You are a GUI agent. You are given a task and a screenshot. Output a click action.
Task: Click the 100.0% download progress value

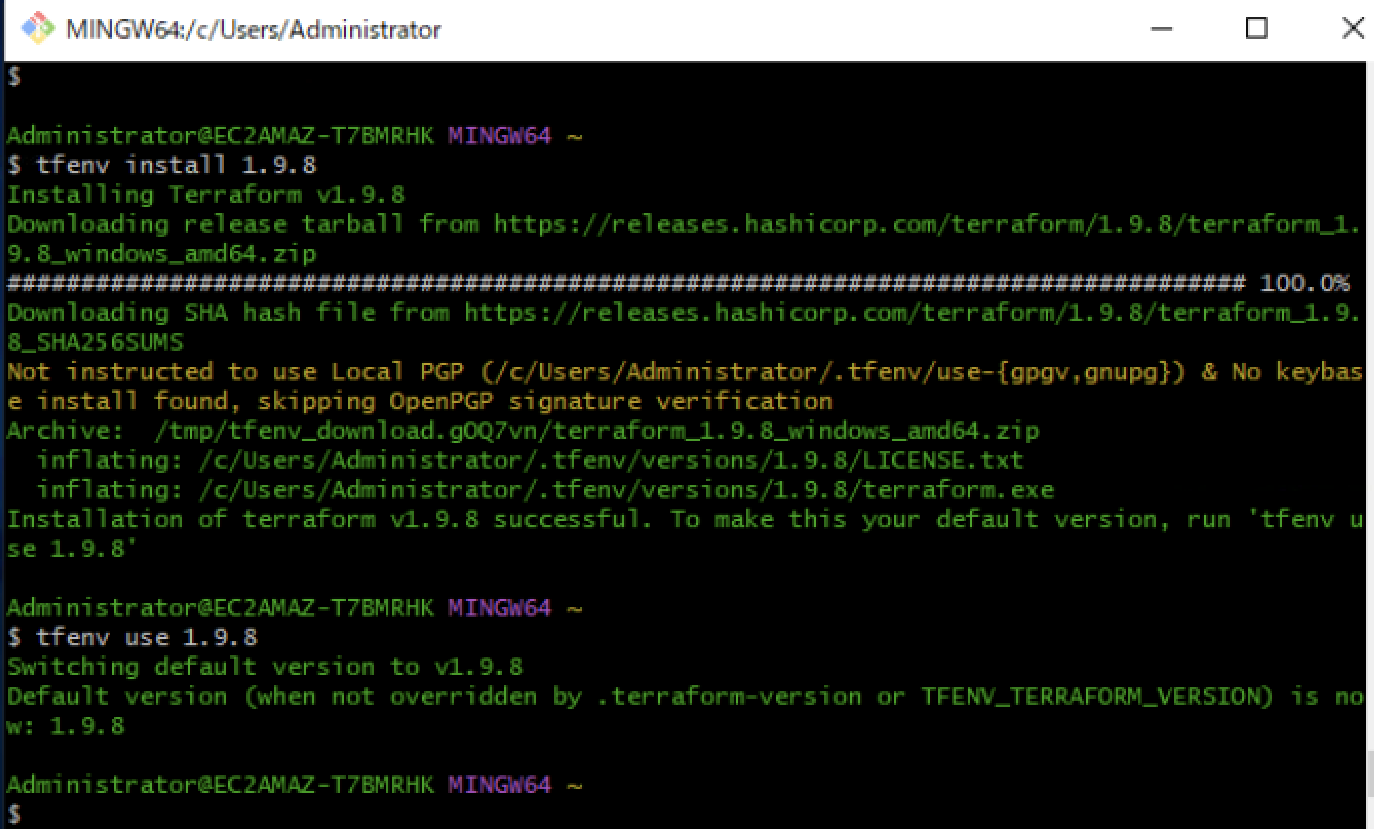click(x=1304, y=283)
